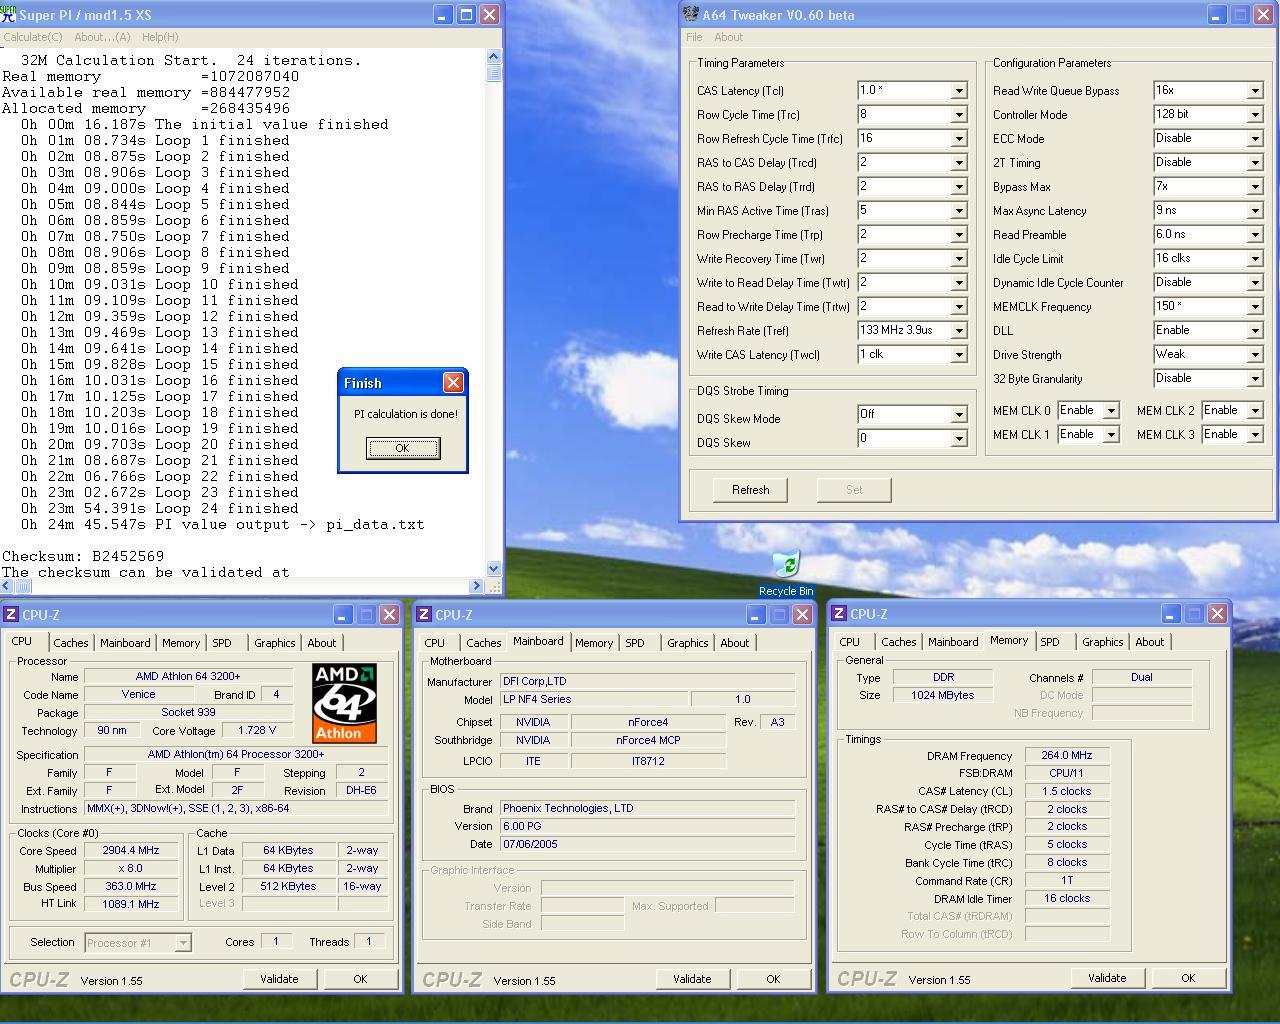Switch to Caches tab in the CPU window
The image size is (1280, 1024).
(x=70, y=643)
